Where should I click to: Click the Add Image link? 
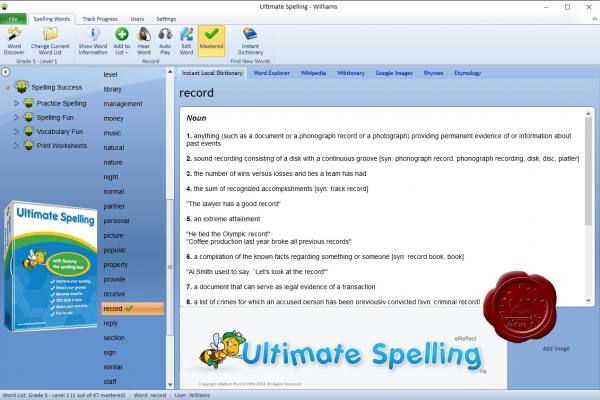(556, 349)
